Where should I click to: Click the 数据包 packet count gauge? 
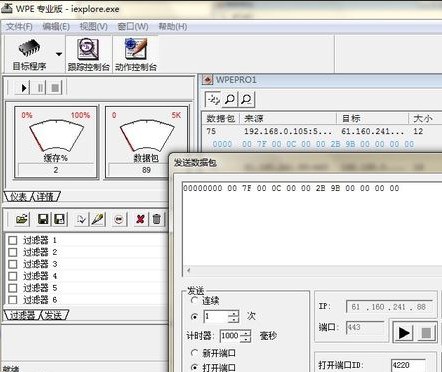[146, 142]
